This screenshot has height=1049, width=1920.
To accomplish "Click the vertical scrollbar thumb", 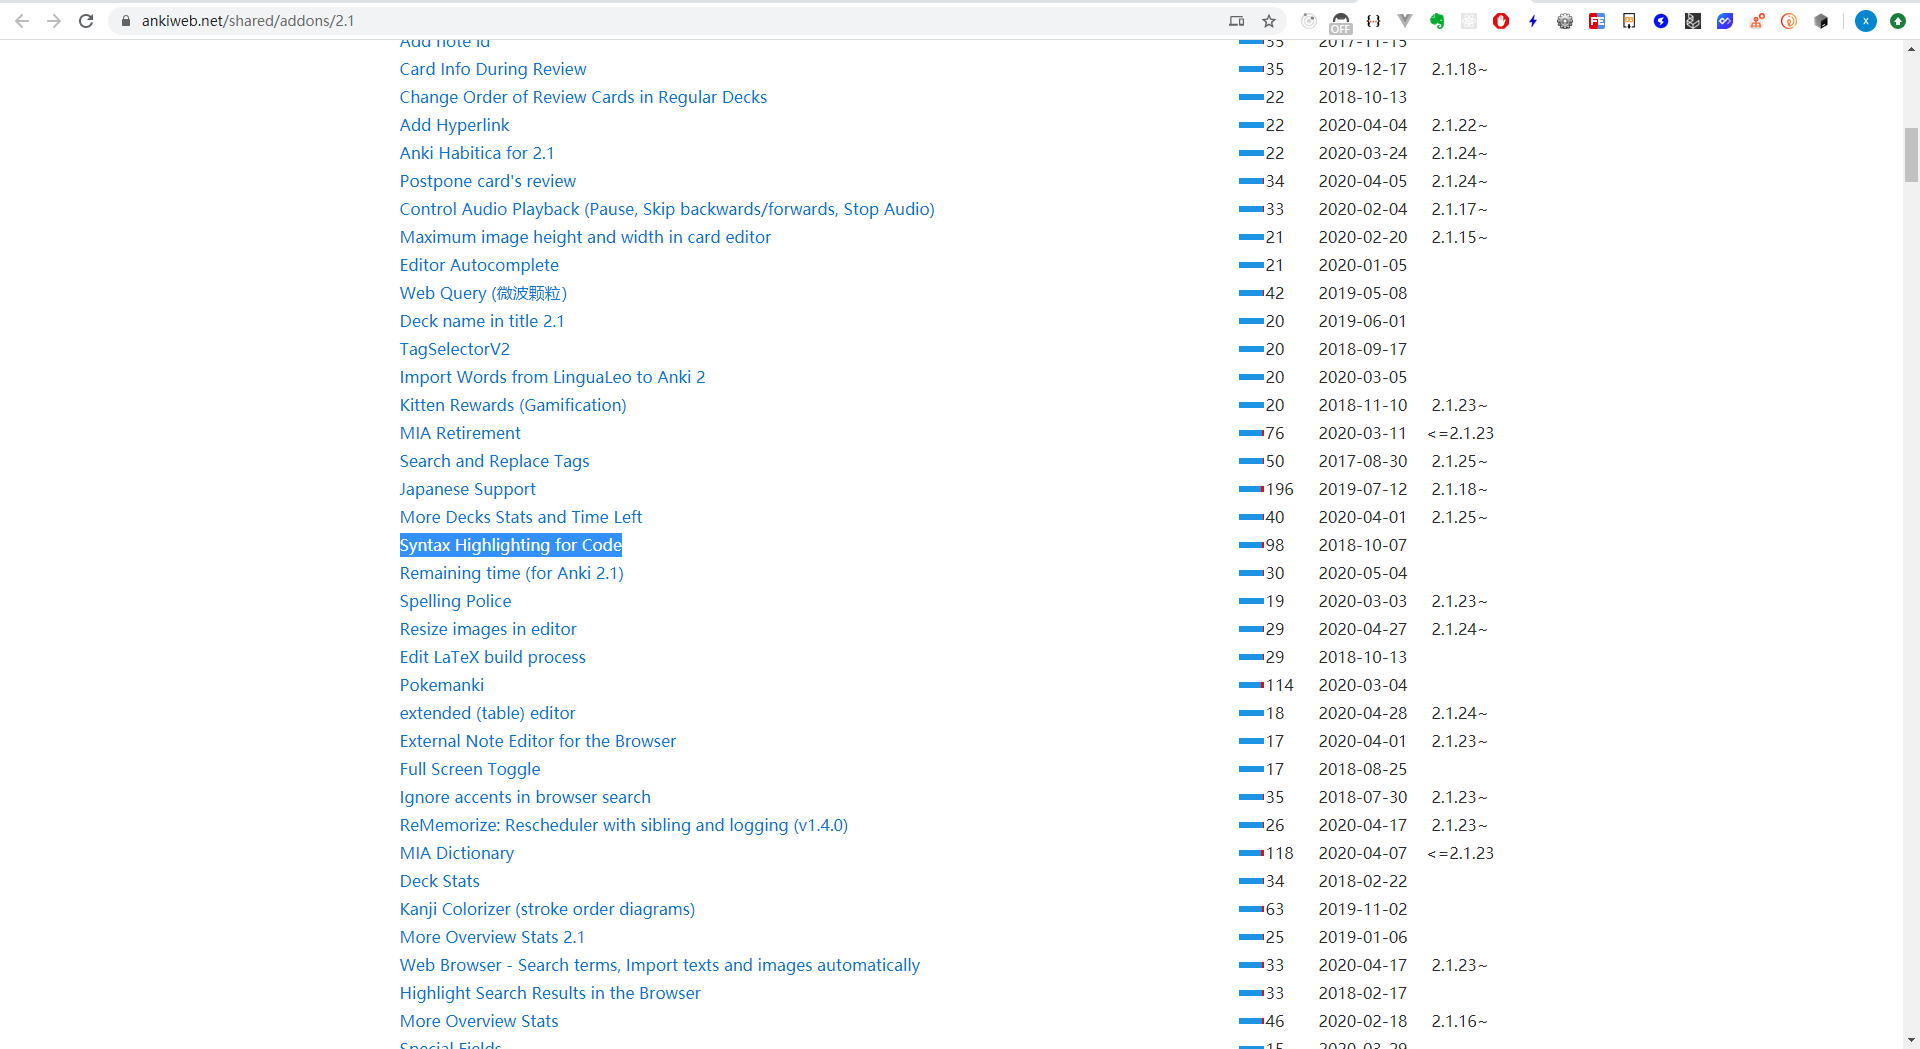I will coord(1911,155).
